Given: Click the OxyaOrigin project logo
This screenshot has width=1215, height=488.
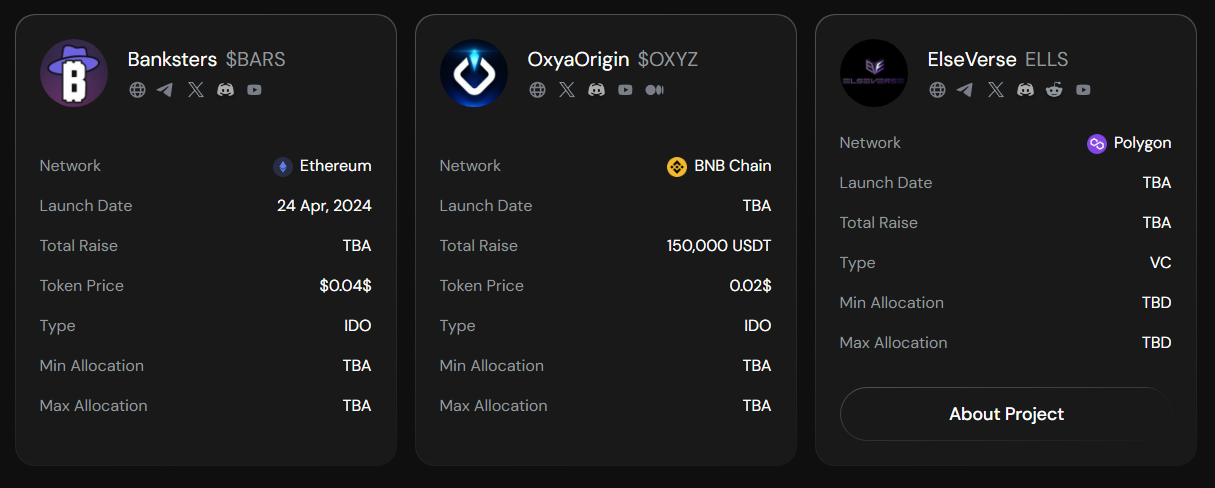Looking at the screenshot, I should click(474, 73).
